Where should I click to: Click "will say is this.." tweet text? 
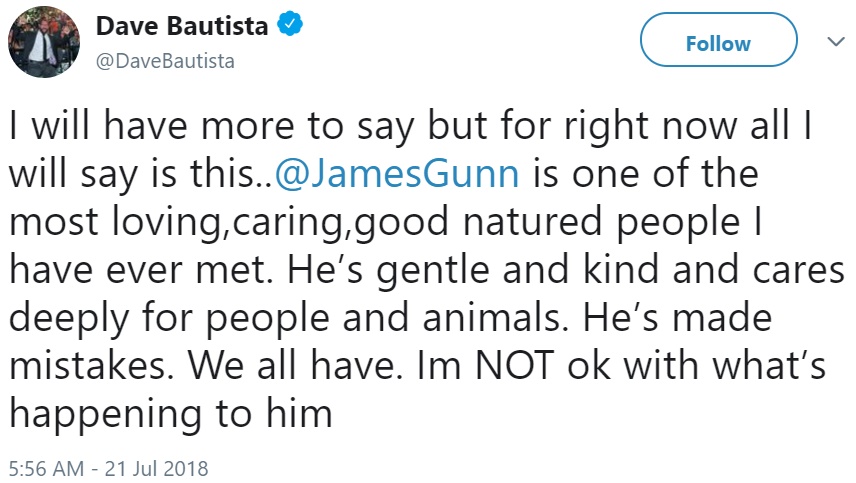pos(140,174)
